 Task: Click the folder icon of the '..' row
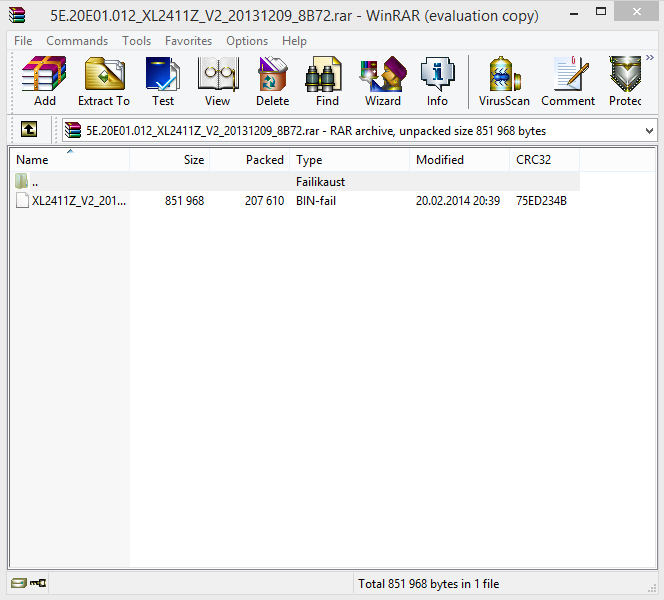[21, 181]
